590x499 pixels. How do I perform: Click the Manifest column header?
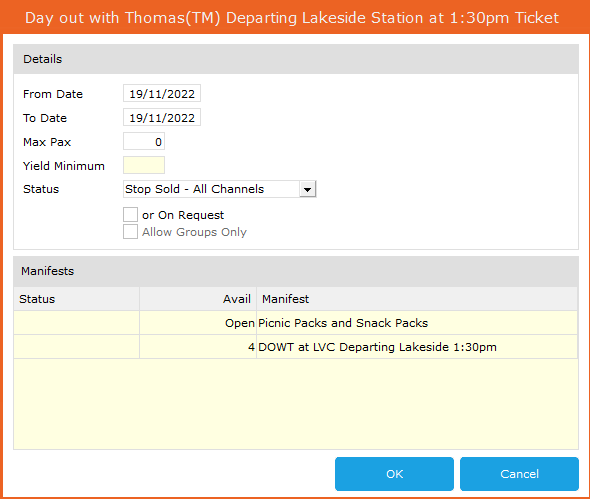click(x=417, y=299)
